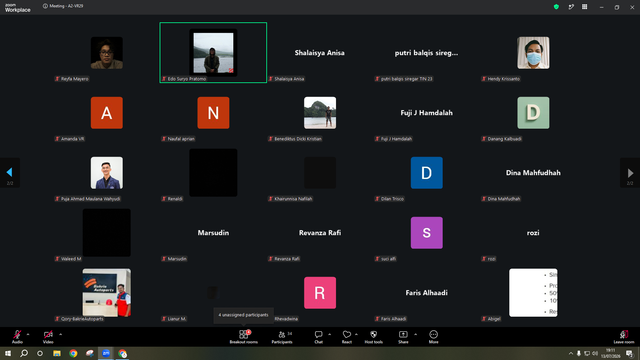Click Lianur M. participant tile
The height and width of the screenshot is (360, 640).
point(213,293)
